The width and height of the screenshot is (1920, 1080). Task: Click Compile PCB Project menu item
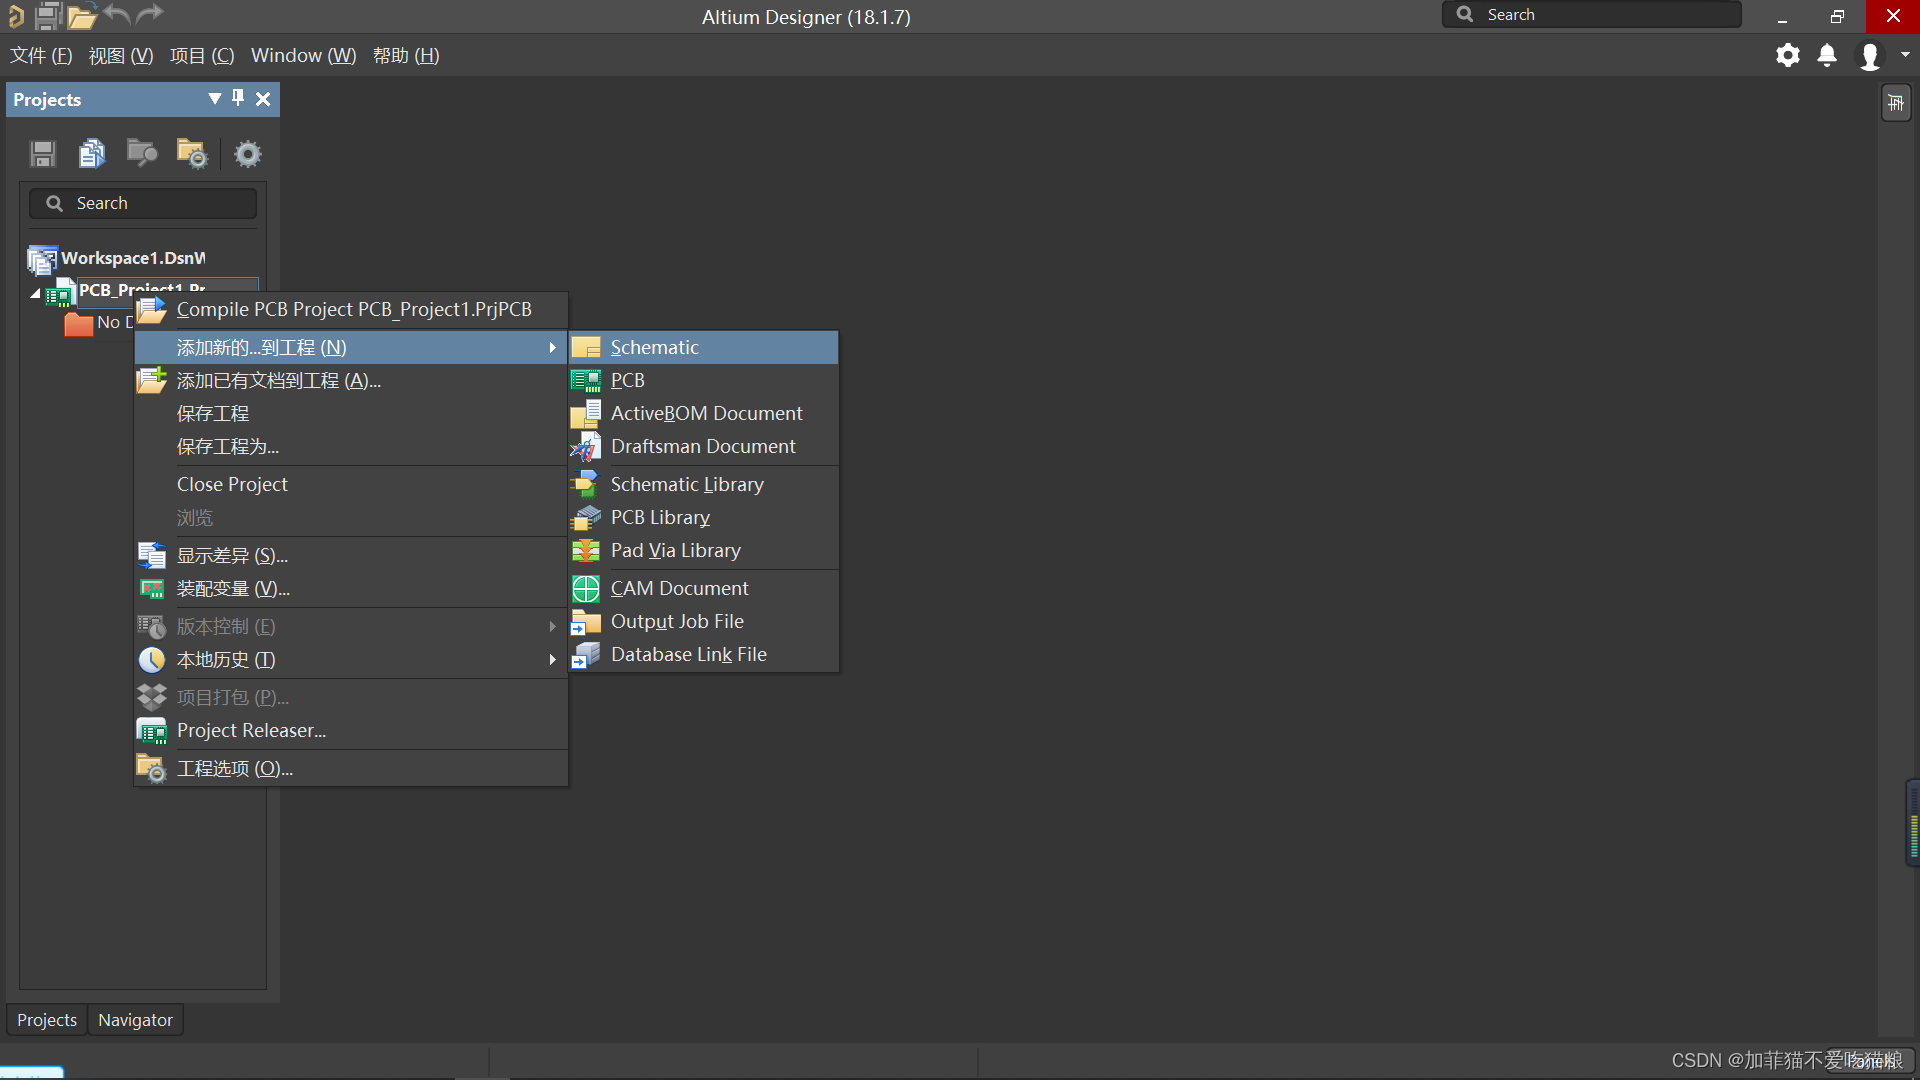(x=353, y=309)
